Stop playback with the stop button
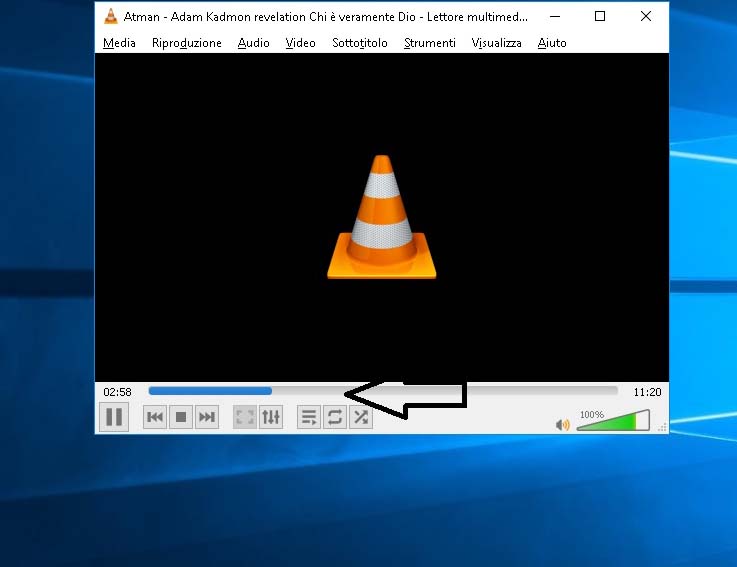 (x=181, y=417)
